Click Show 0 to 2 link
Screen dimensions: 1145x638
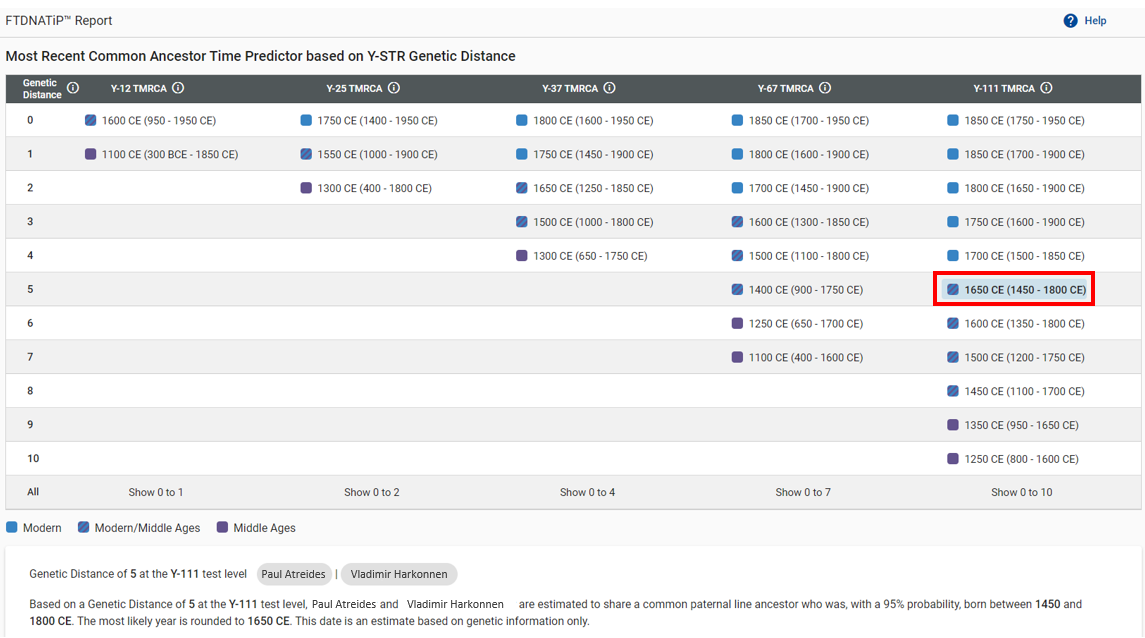pyautogui.click(x=372, y=493)
